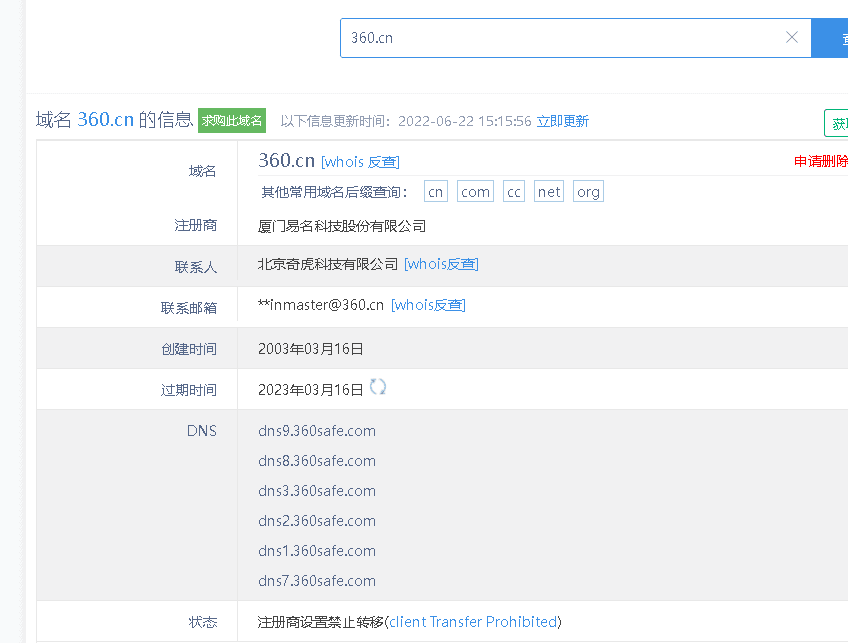Image resolution: width=848 pixels, height=643 pixels.
Task: Click DNS entry dns1.360safe.com
Action: [x=317, y=551]
